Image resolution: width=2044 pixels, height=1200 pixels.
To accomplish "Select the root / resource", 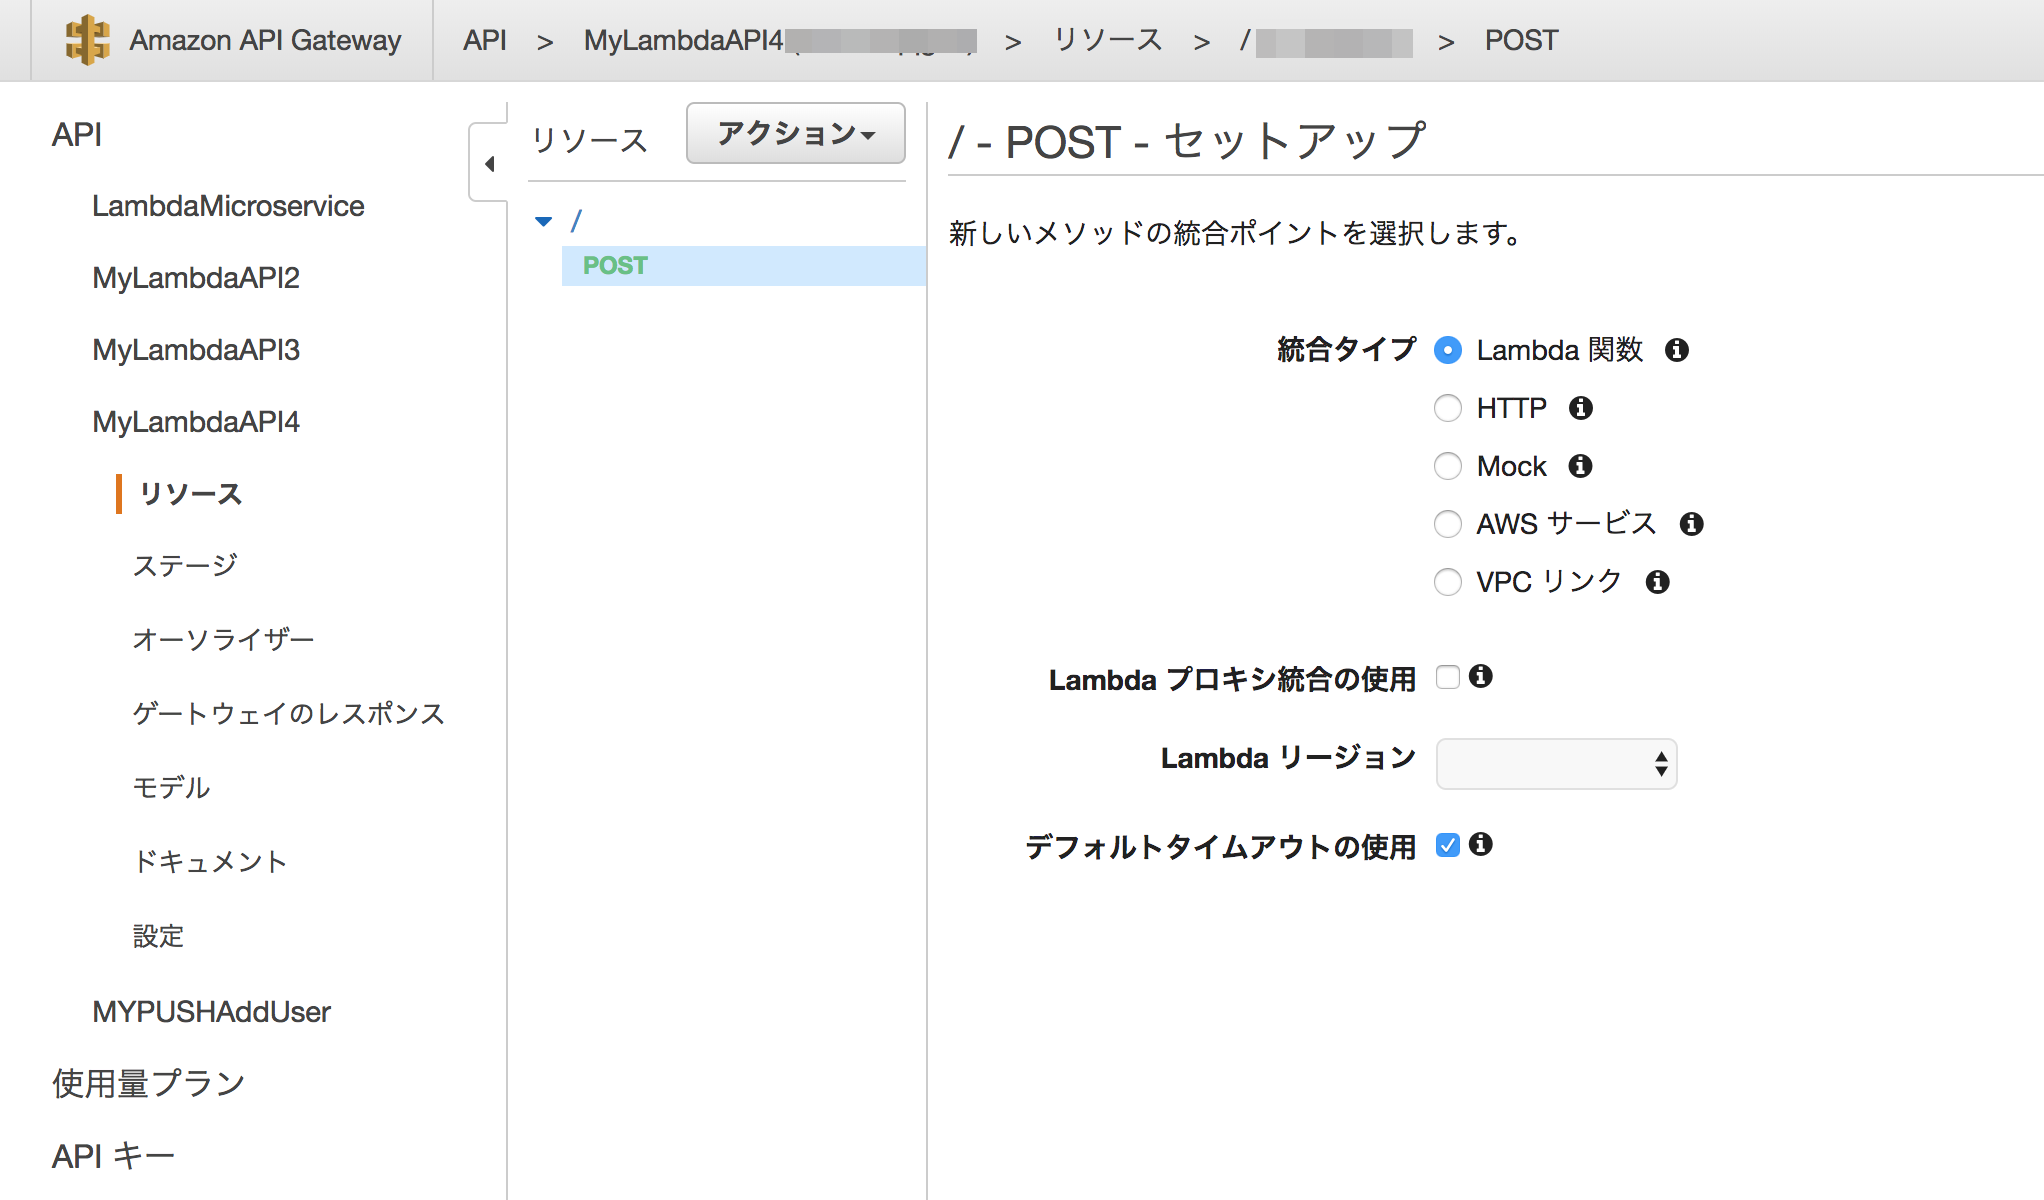I will tap(576, 221).
